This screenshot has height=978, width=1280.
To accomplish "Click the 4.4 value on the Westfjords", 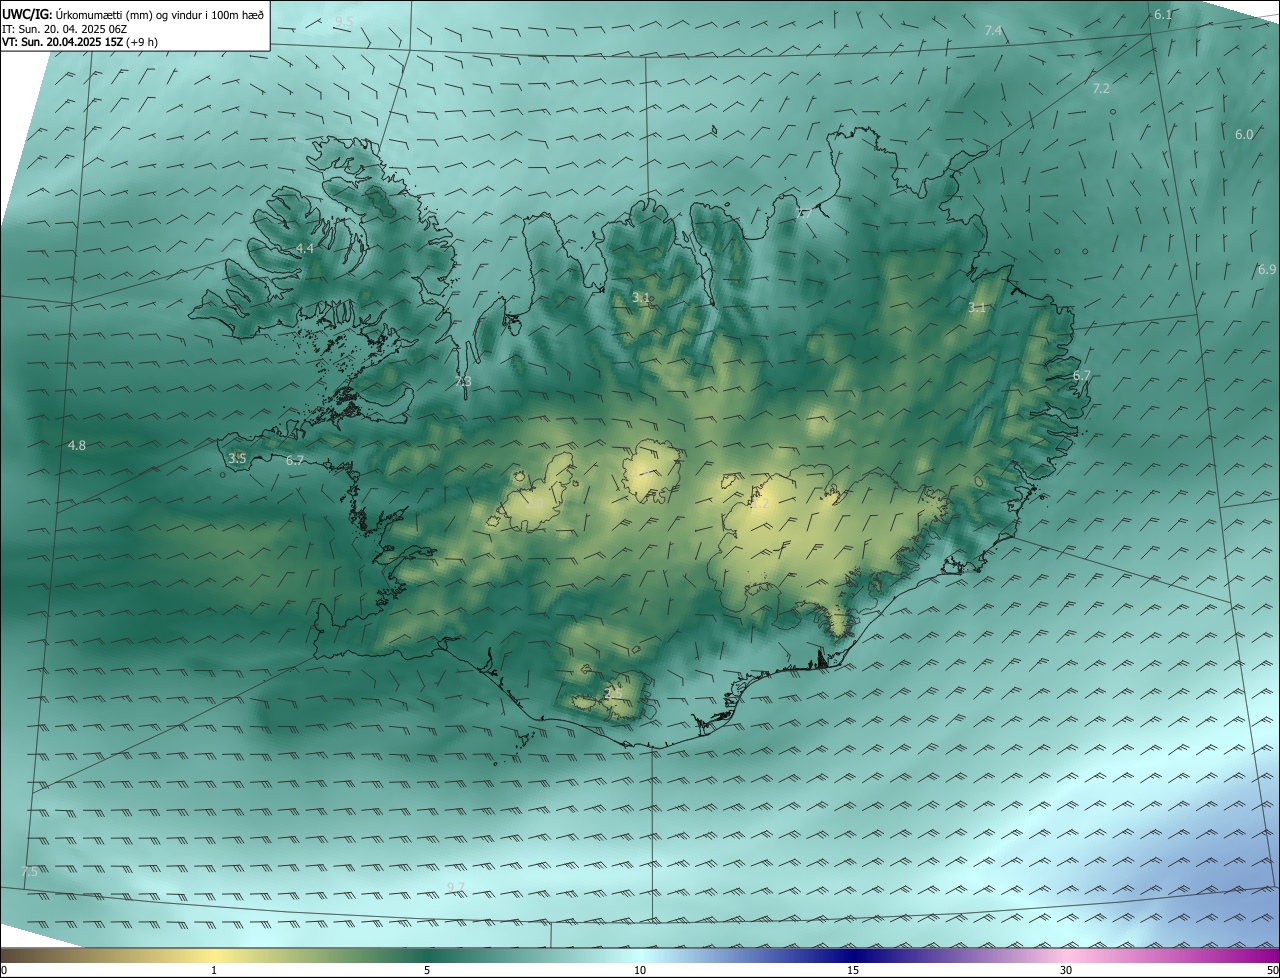I will tap(305, 249).
